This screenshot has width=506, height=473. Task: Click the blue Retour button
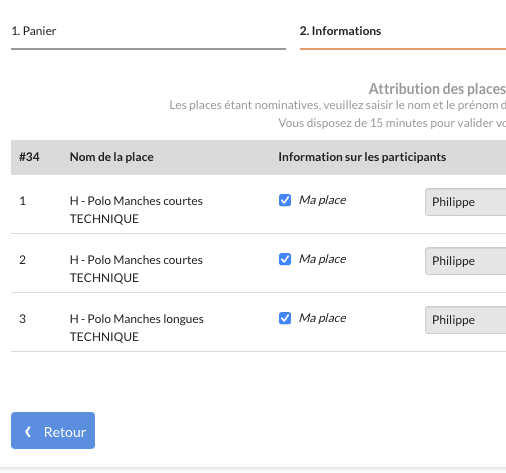pos(53,430)
